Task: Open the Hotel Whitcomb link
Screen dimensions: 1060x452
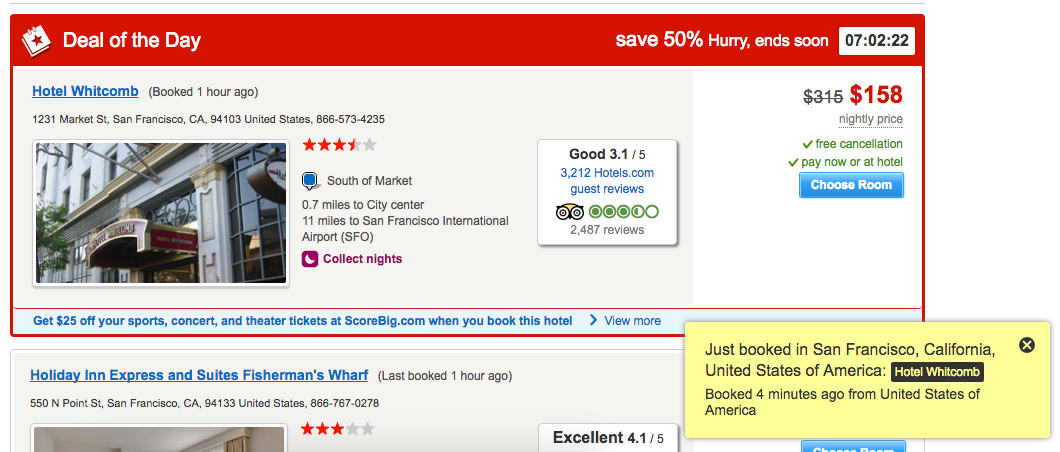Action: (85, 91)
